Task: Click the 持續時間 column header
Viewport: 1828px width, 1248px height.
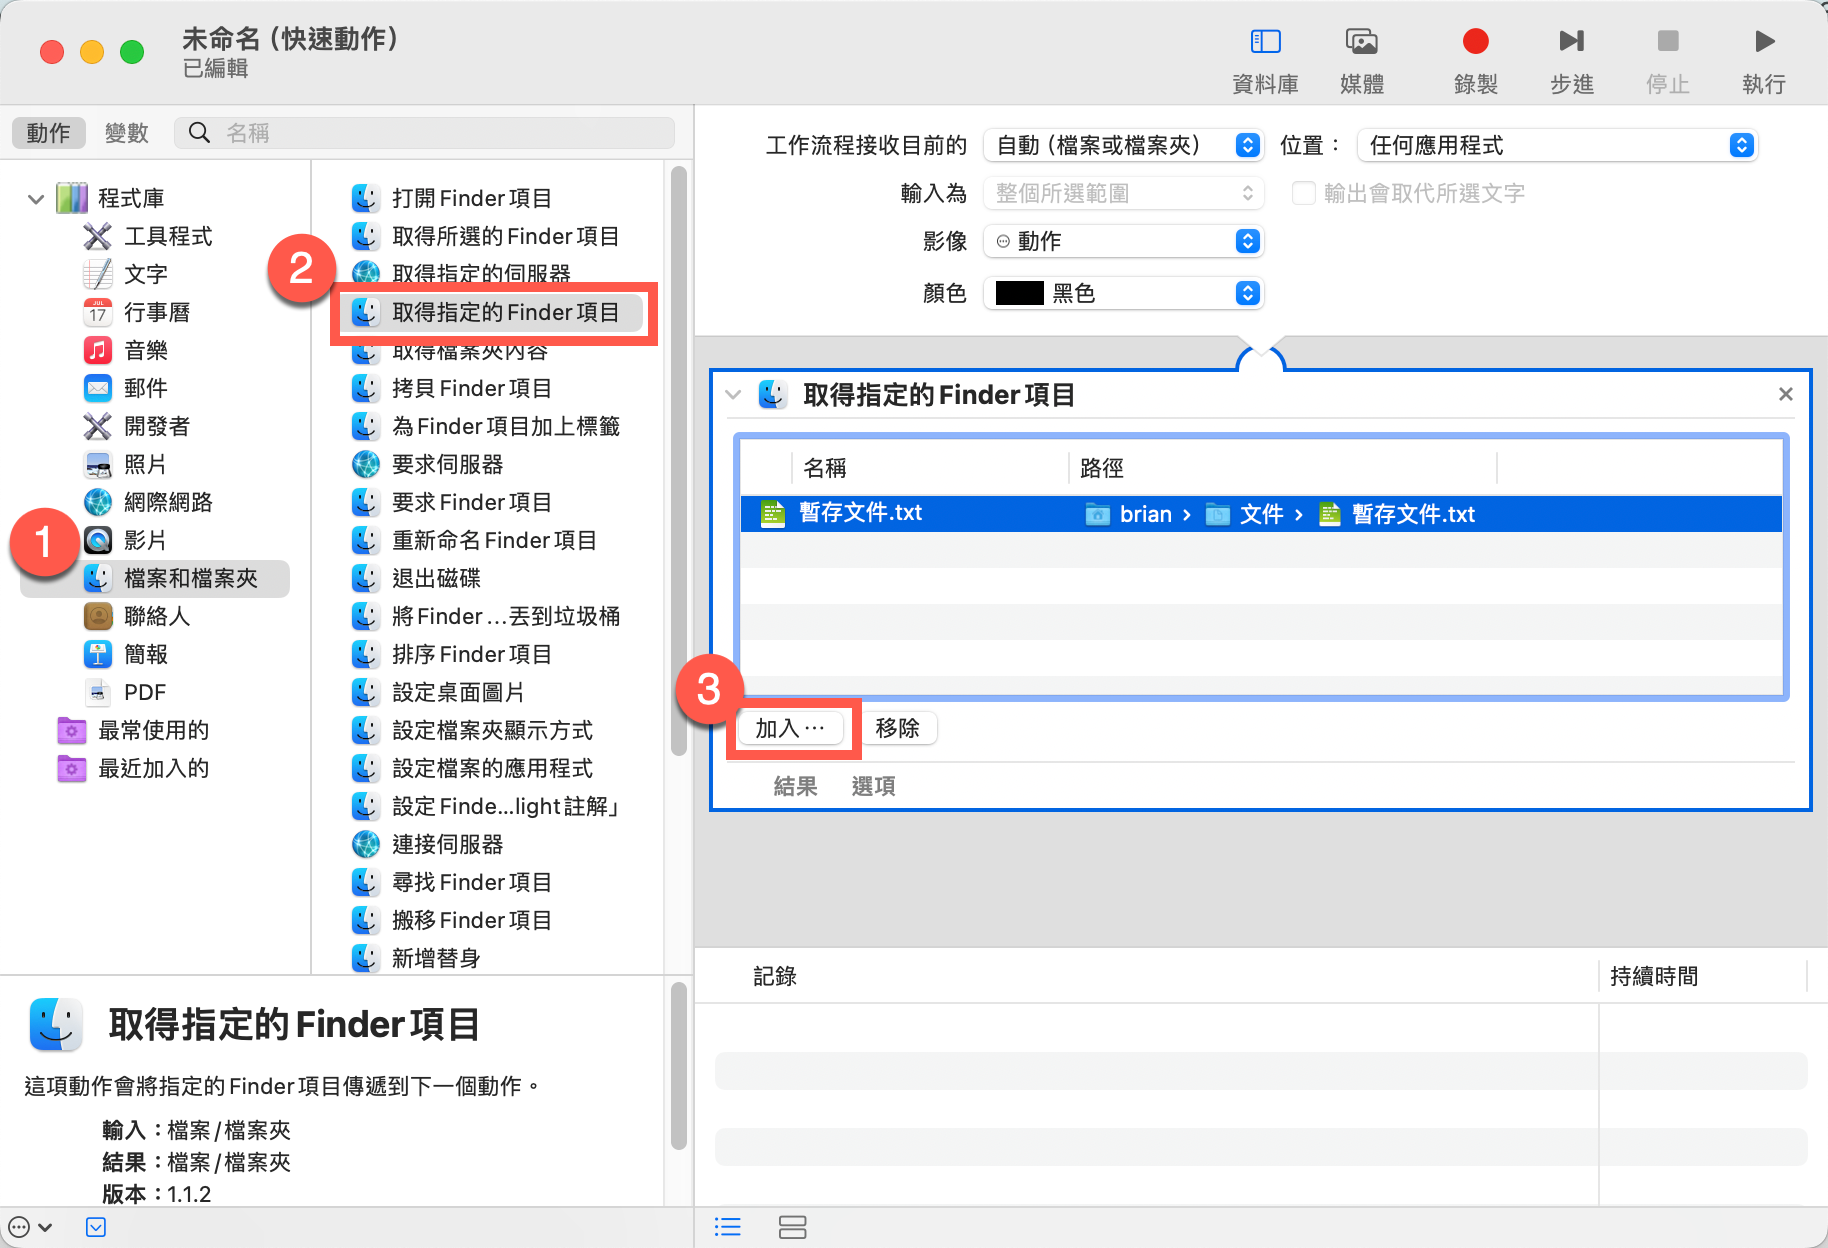Action: tap(1654, 977)
